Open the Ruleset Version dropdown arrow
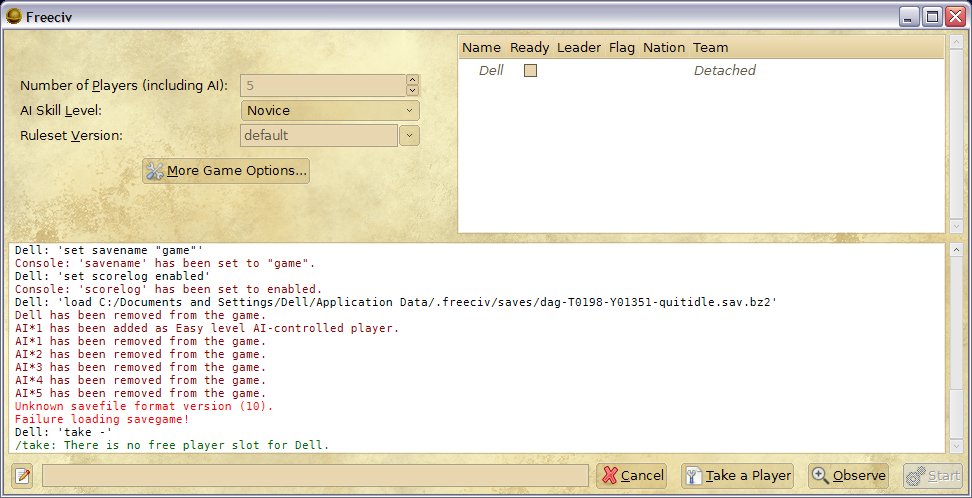The image size is (972, 498). coord(409,135)
